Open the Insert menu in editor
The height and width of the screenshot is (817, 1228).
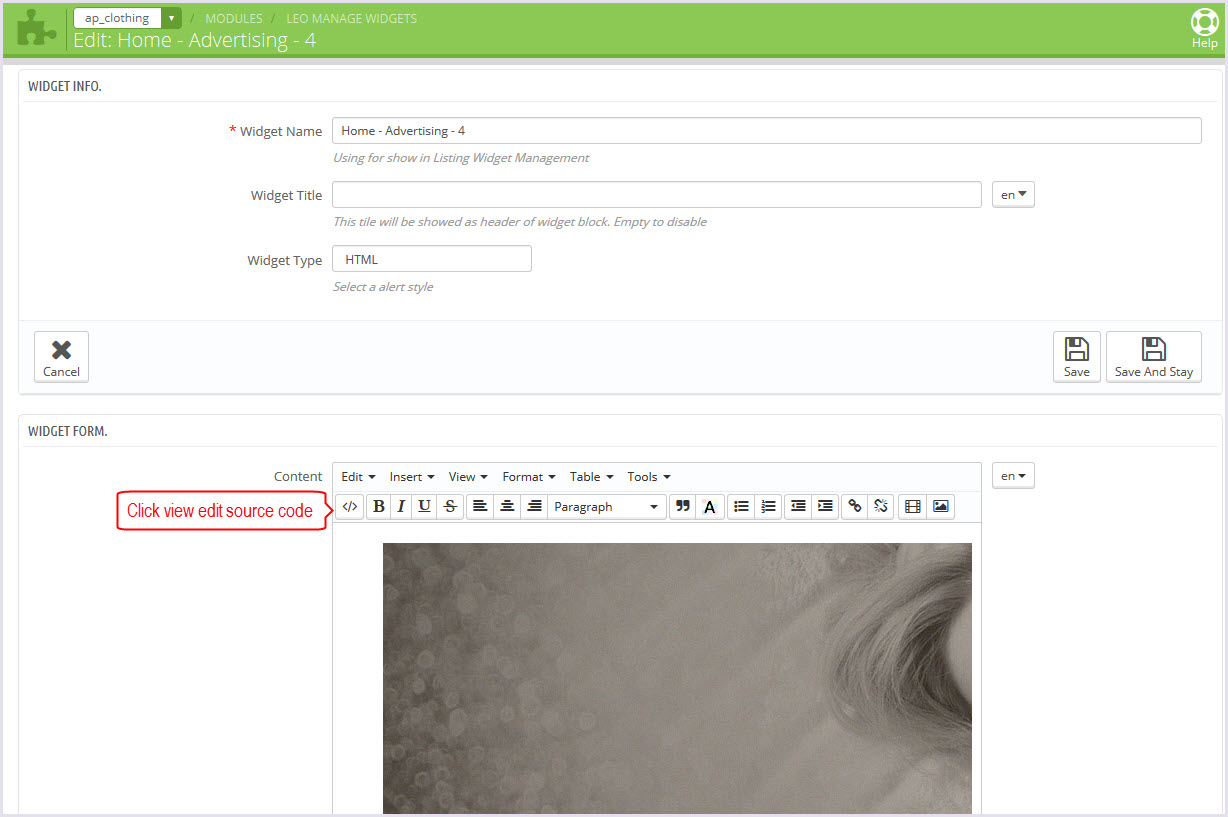coord(412,477)
